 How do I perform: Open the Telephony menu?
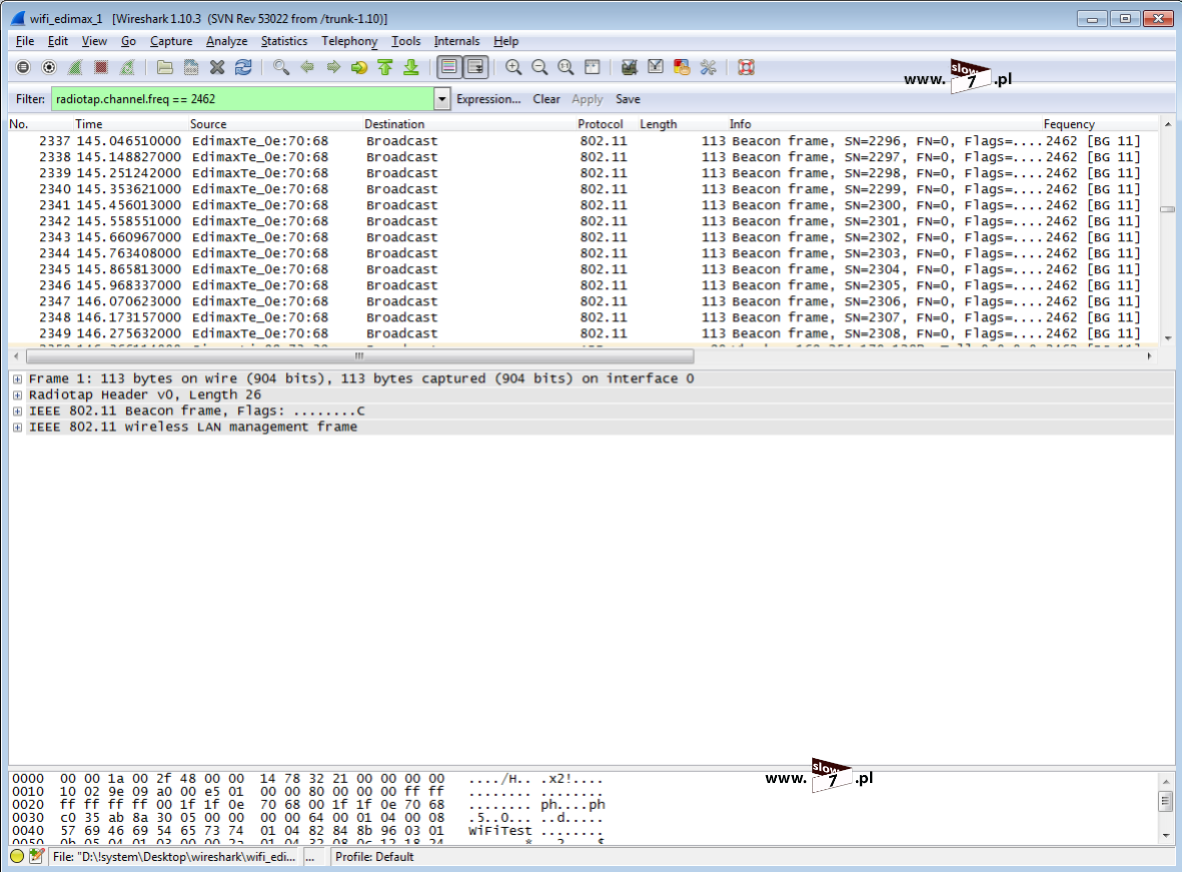click(x=349, y=41)
